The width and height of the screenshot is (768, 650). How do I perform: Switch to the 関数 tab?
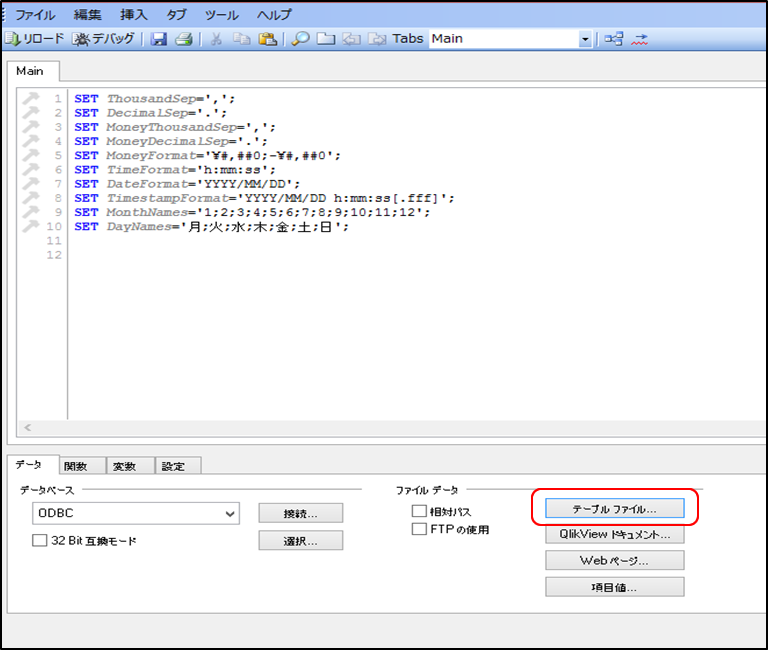(82, 466)
